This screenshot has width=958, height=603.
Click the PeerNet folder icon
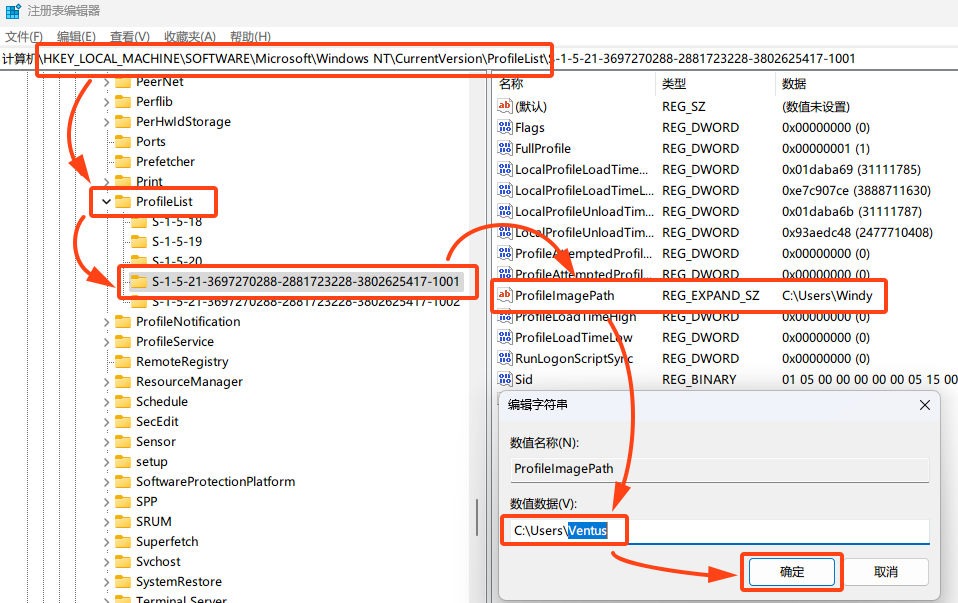(123, 82)
